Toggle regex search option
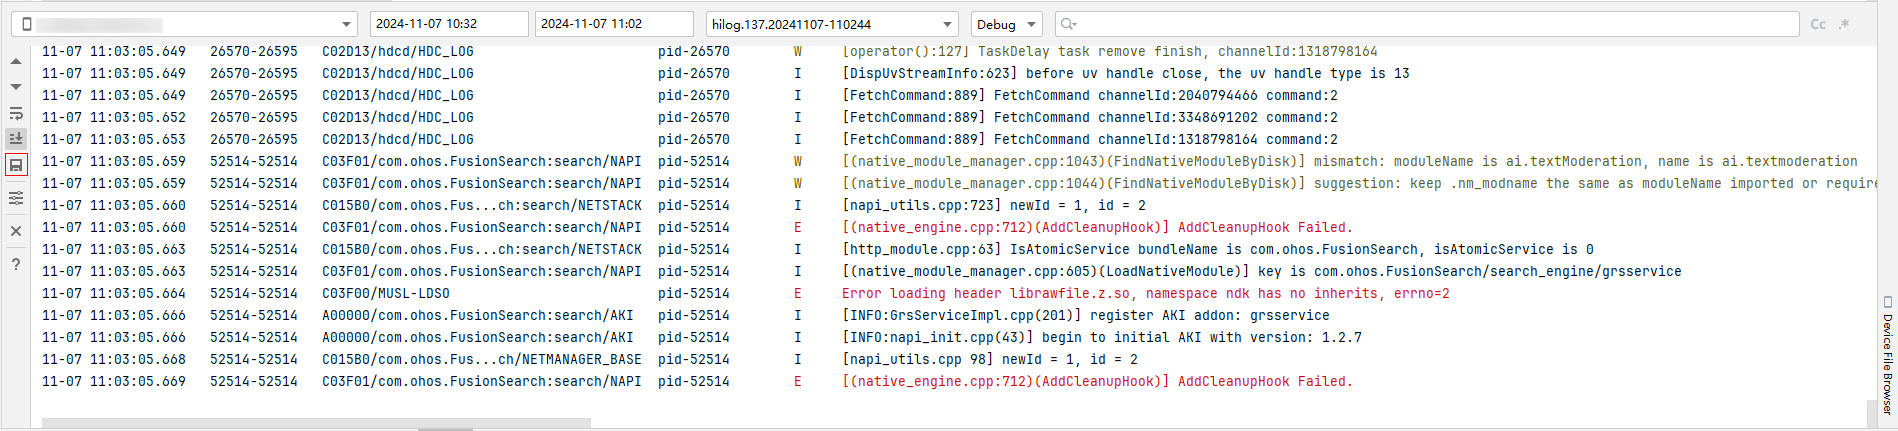This screenshot has height=431, width=1898. click(1844, 24)
